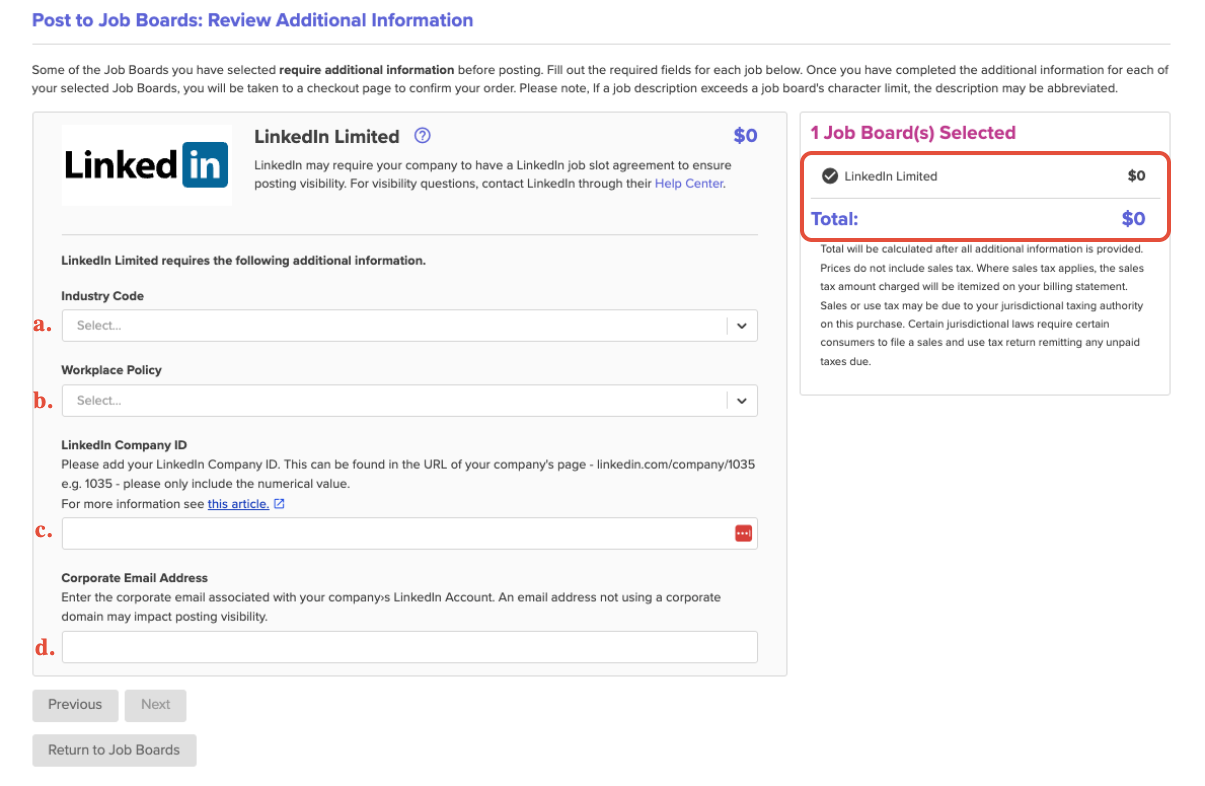Toggle the LinkedIn Limited checkmark in selected boards
Viewport: 1205px width, 786px height.
coord(829,176)
